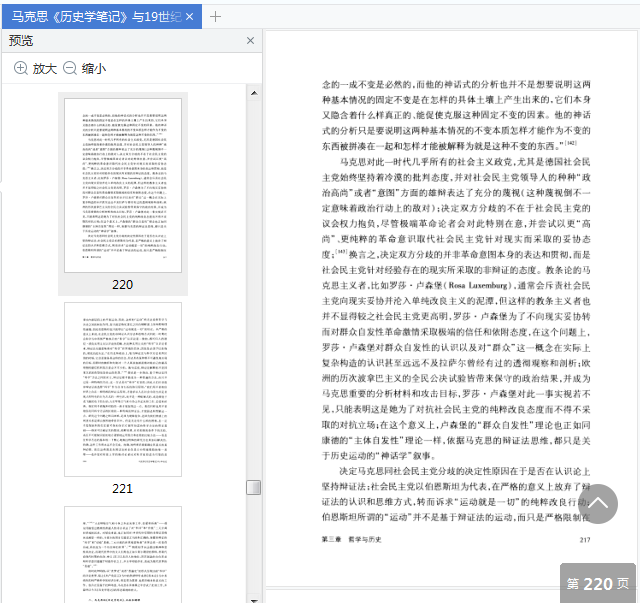The image size is (640, 603).
Task: Click the Rosa Luxemburg text in the page
Action: pyautogui.click(x=478, y=285)
